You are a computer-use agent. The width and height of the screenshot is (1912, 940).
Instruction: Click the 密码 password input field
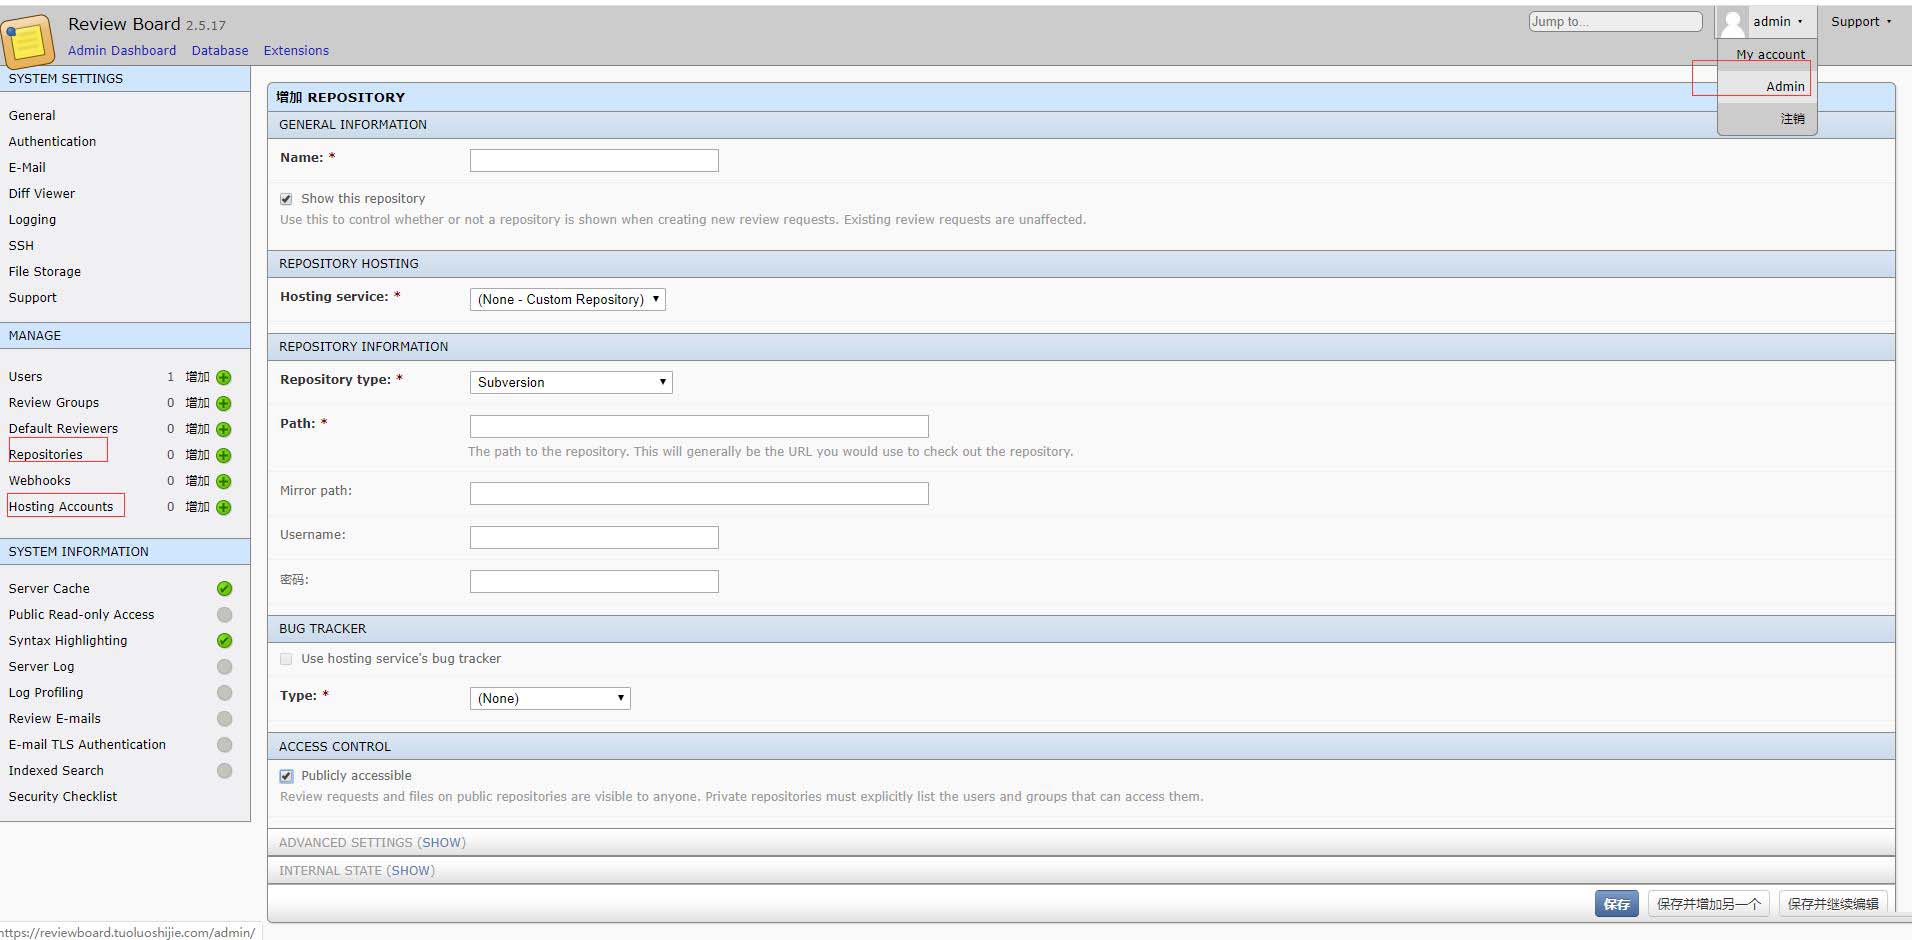594,581
